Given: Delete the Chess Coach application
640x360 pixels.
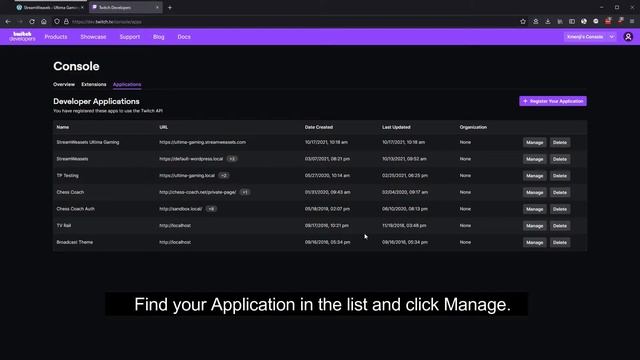Looking at the screenshot, I should [x=560, y=192].
